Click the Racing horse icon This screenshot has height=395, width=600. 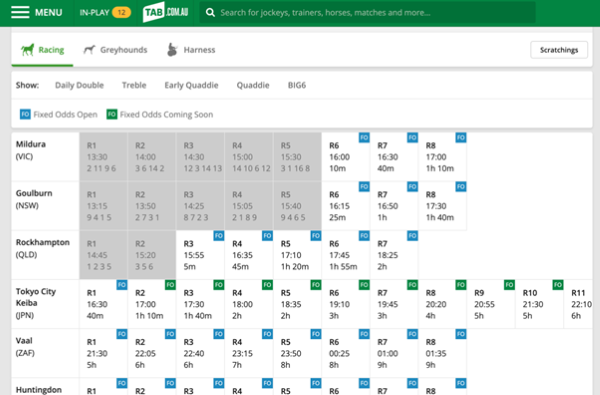(x=28, y=50)
